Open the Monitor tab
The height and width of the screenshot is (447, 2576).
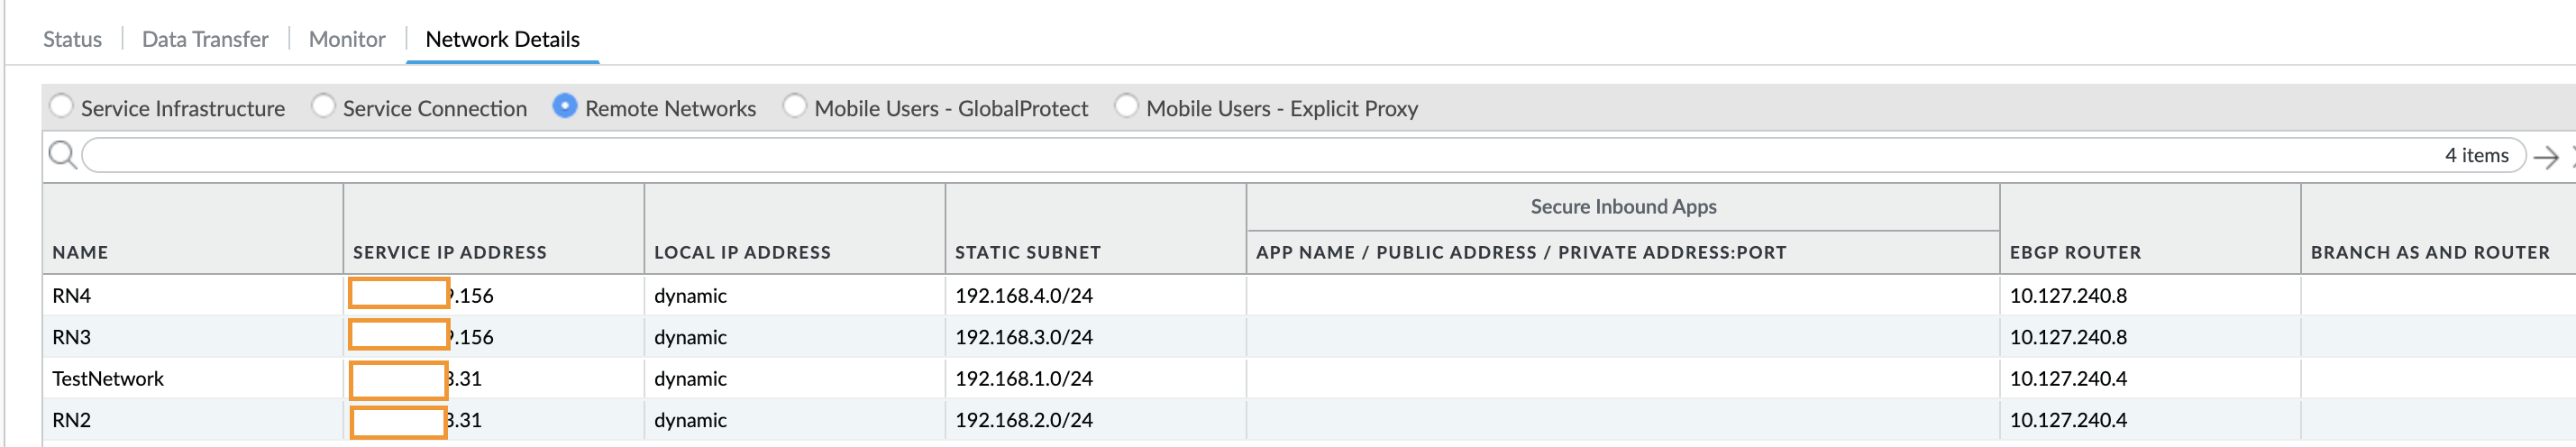click(x=347, y=39)
